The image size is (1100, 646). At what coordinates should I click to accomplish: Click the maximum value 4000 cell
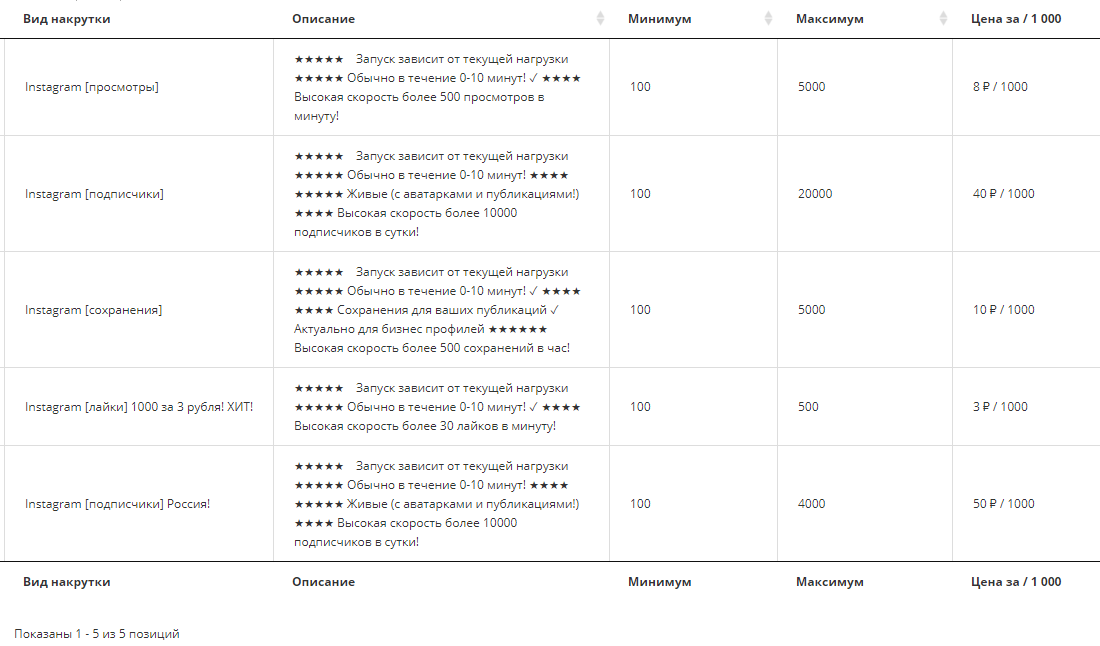[x=812, y=504]
